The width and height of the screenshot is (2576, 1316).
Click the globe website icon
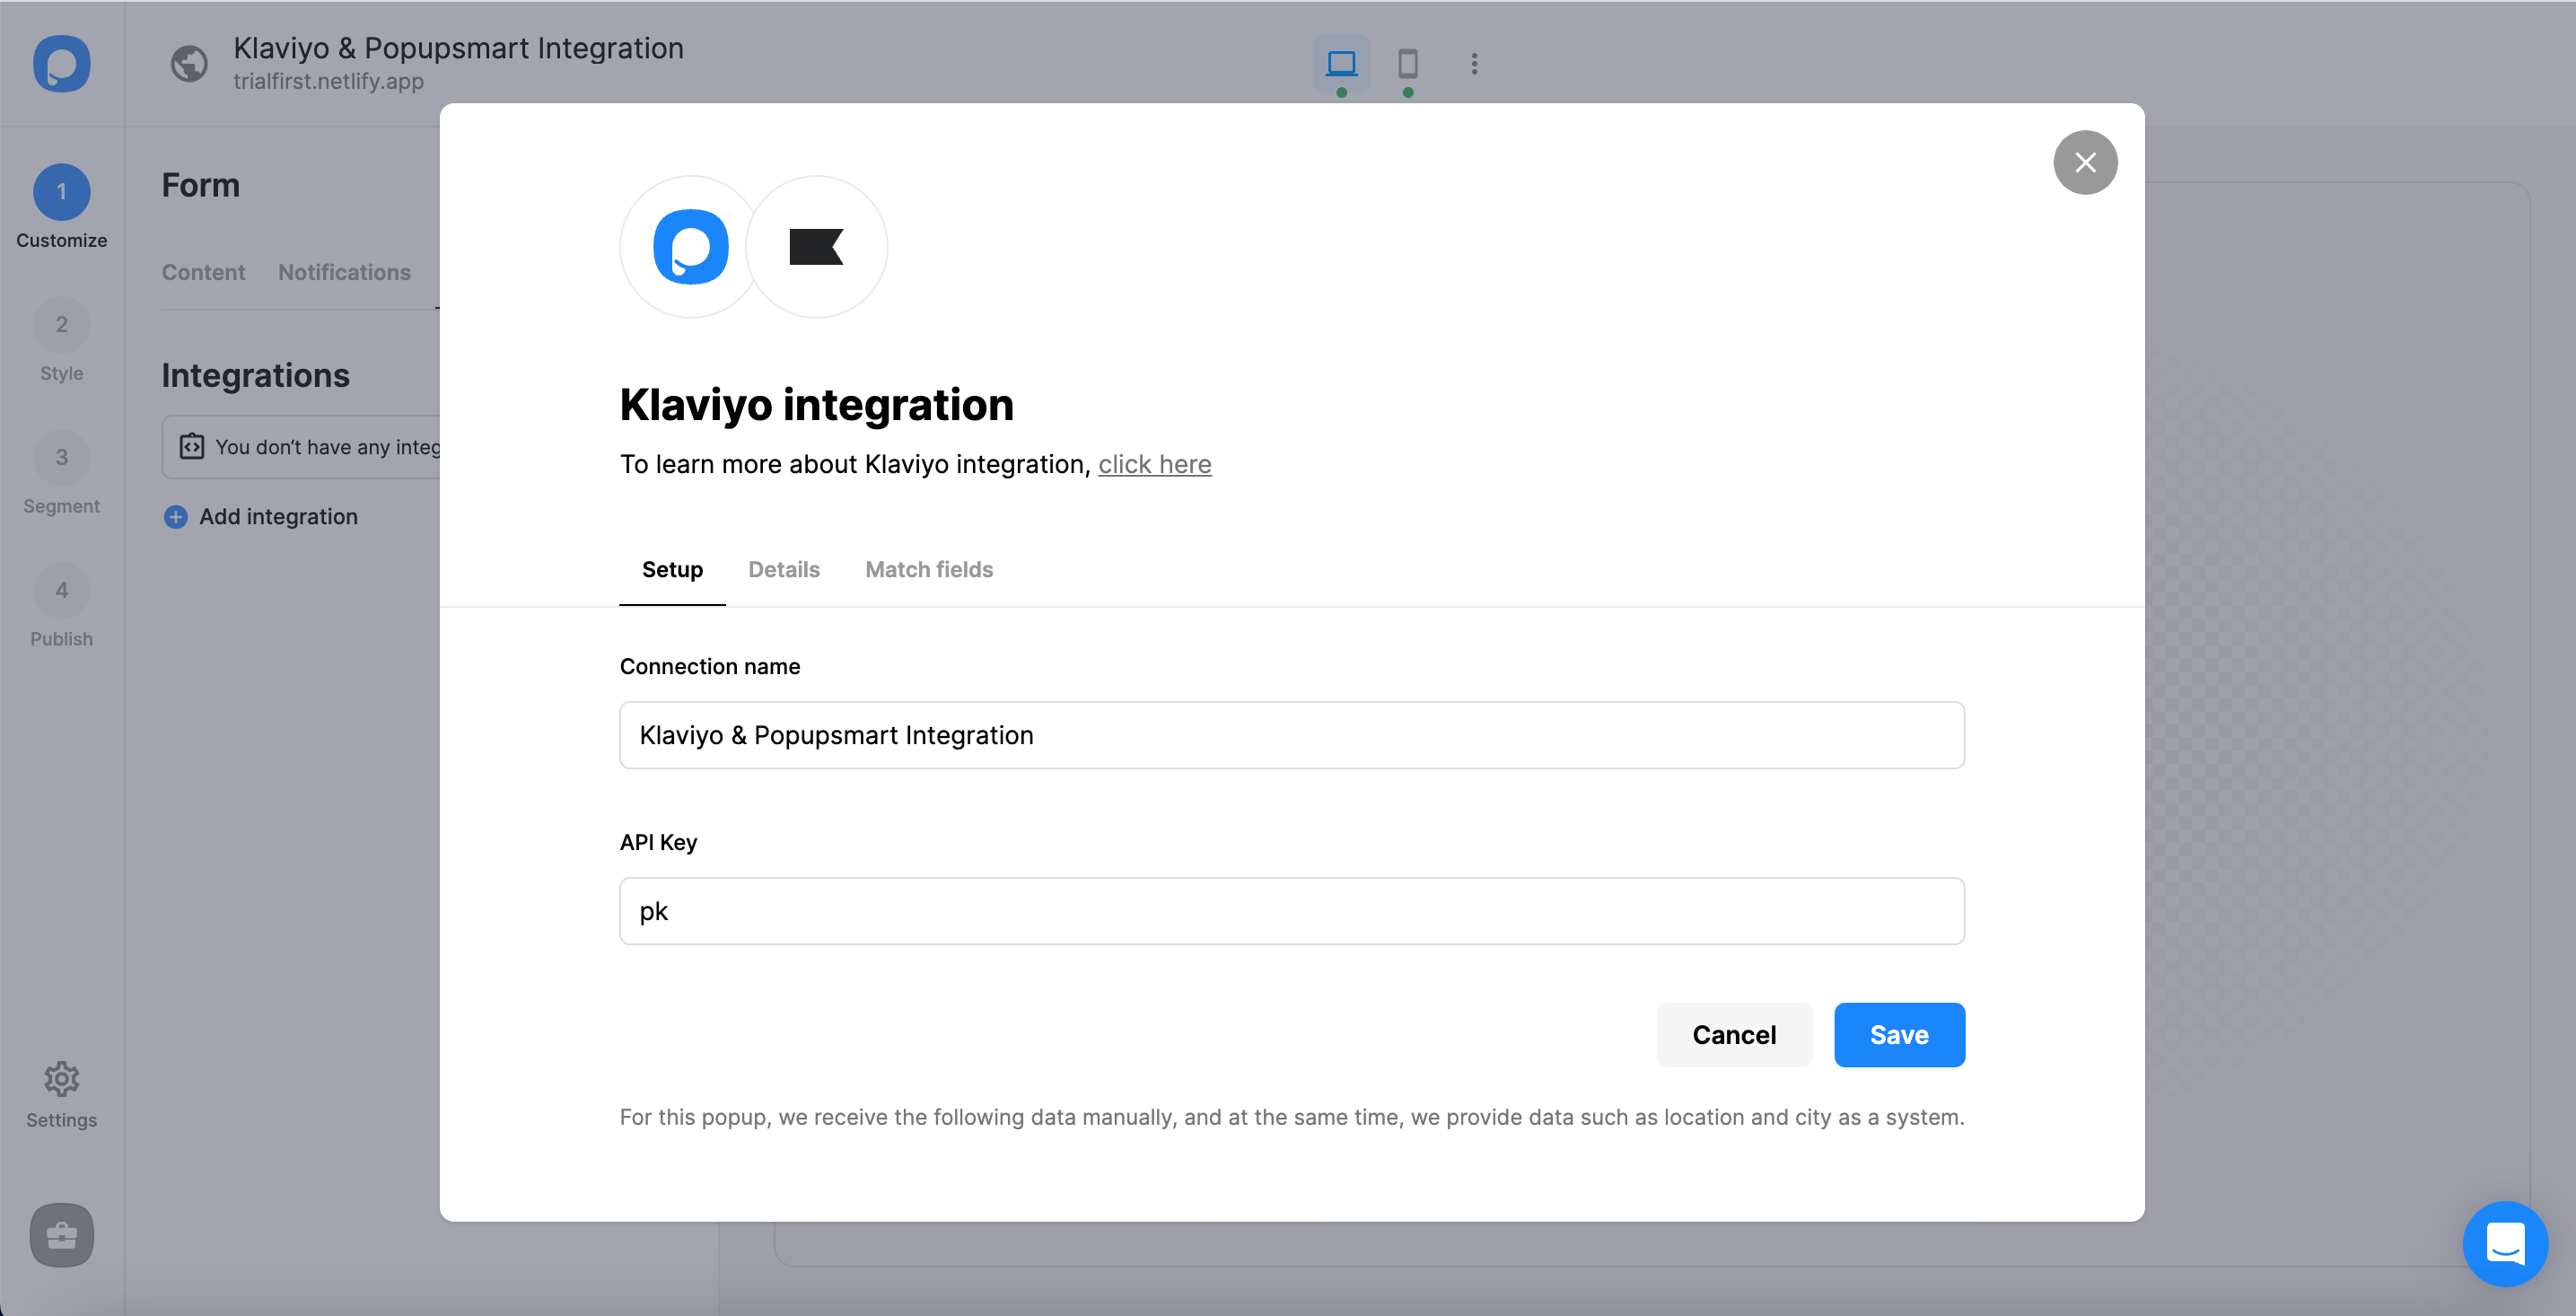click(189, 63)
